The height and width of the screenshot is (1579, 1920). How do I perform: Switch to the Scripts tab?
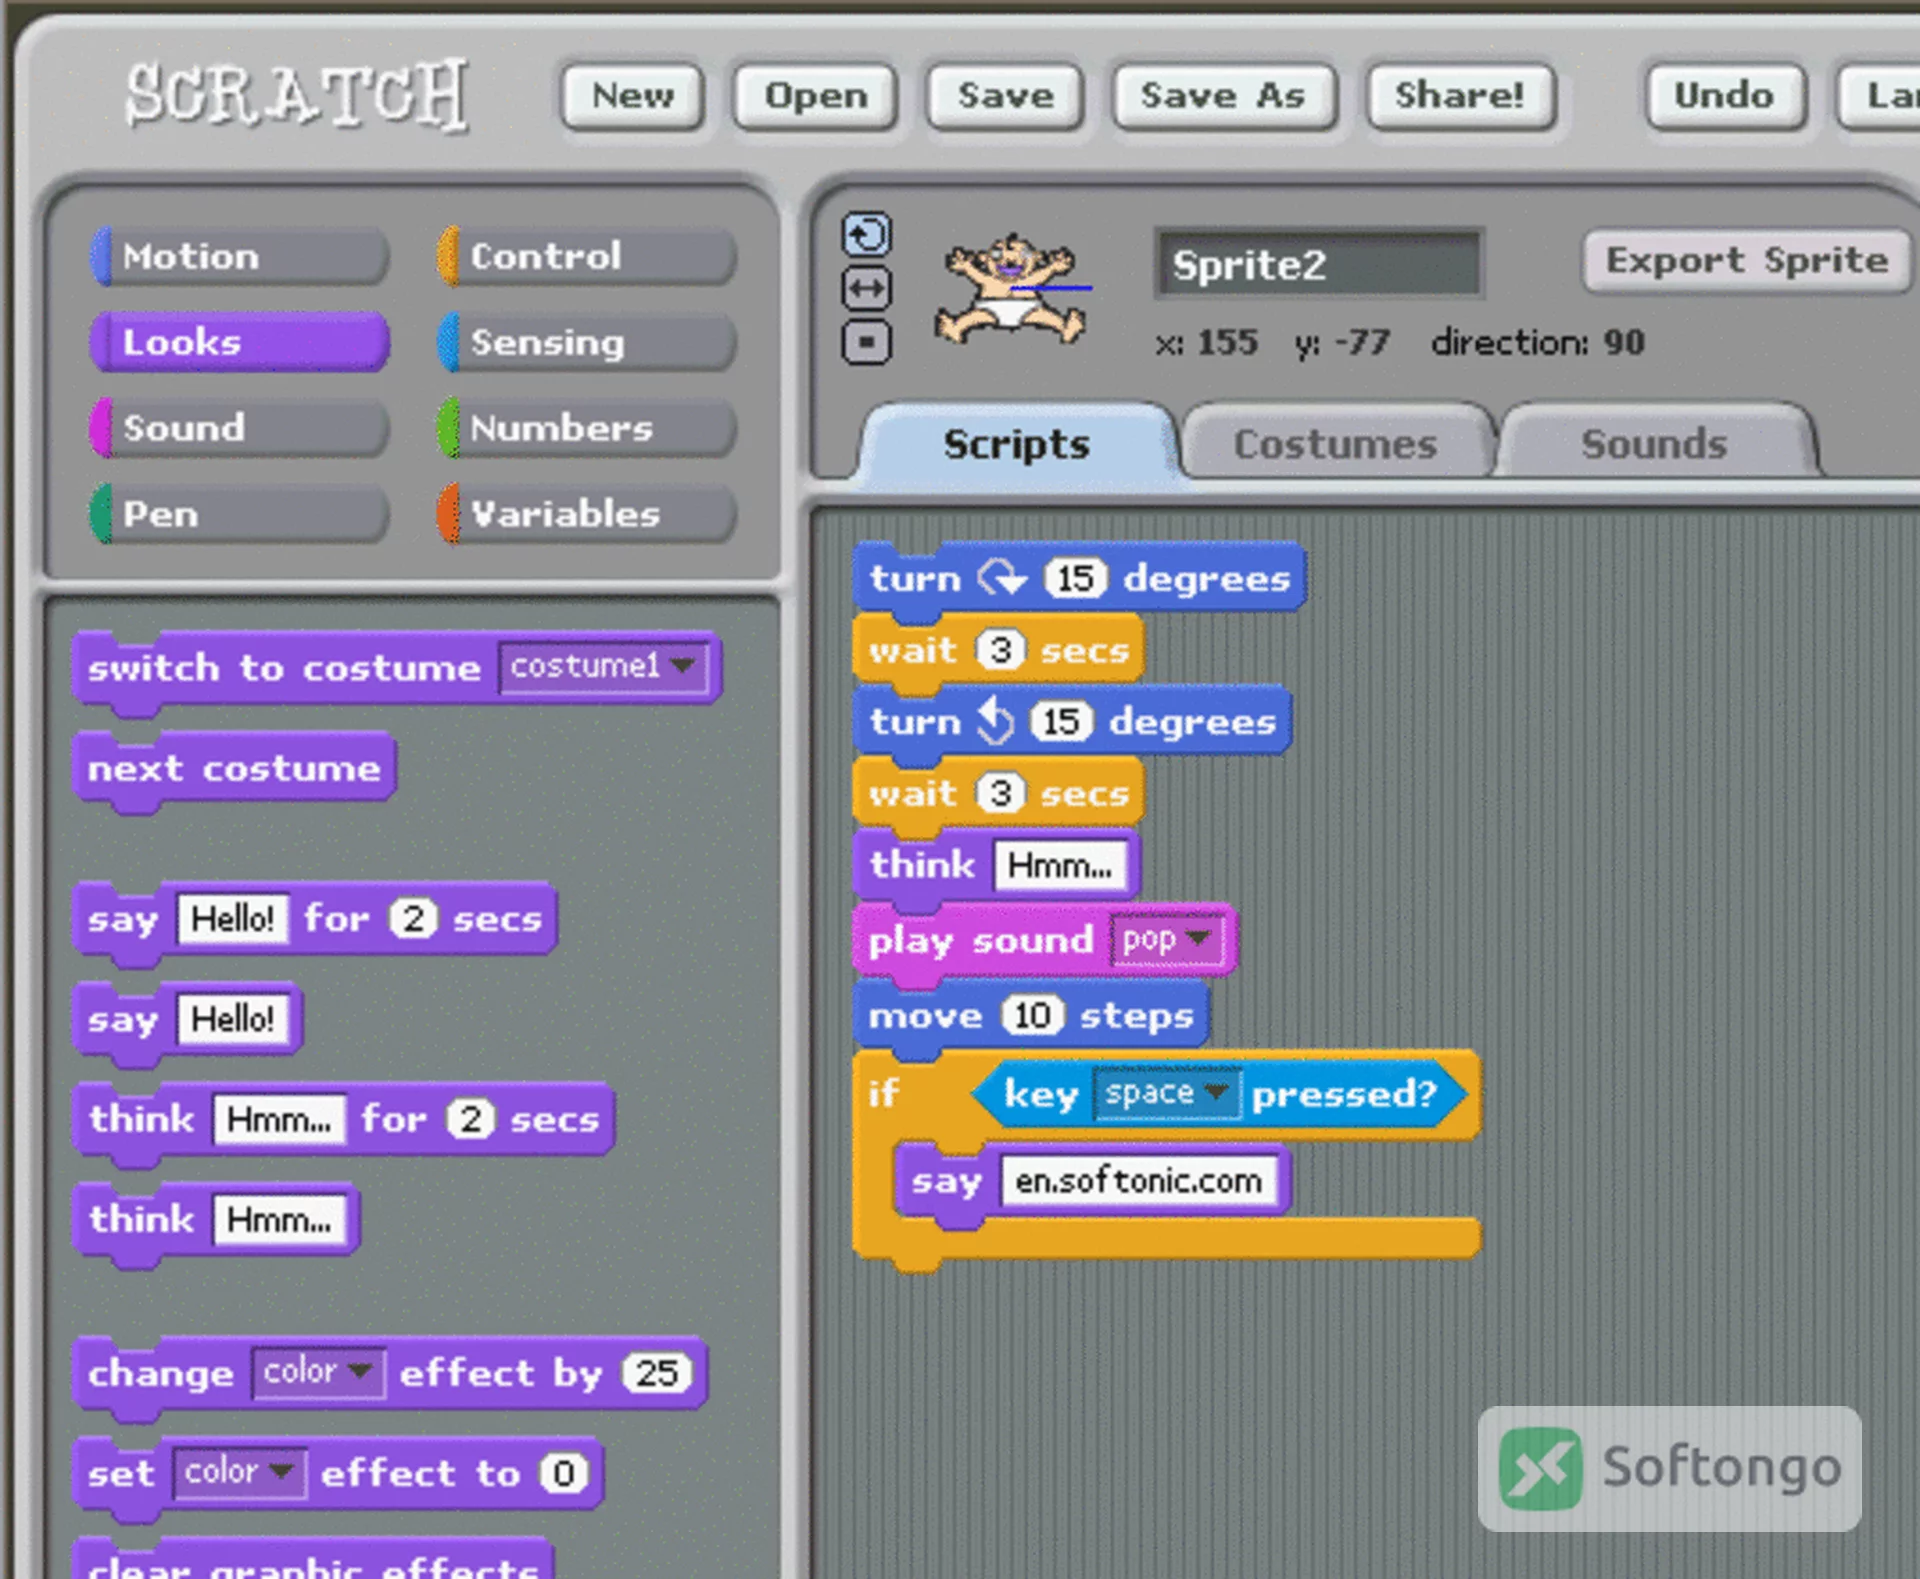click(x=1017, y=444)
